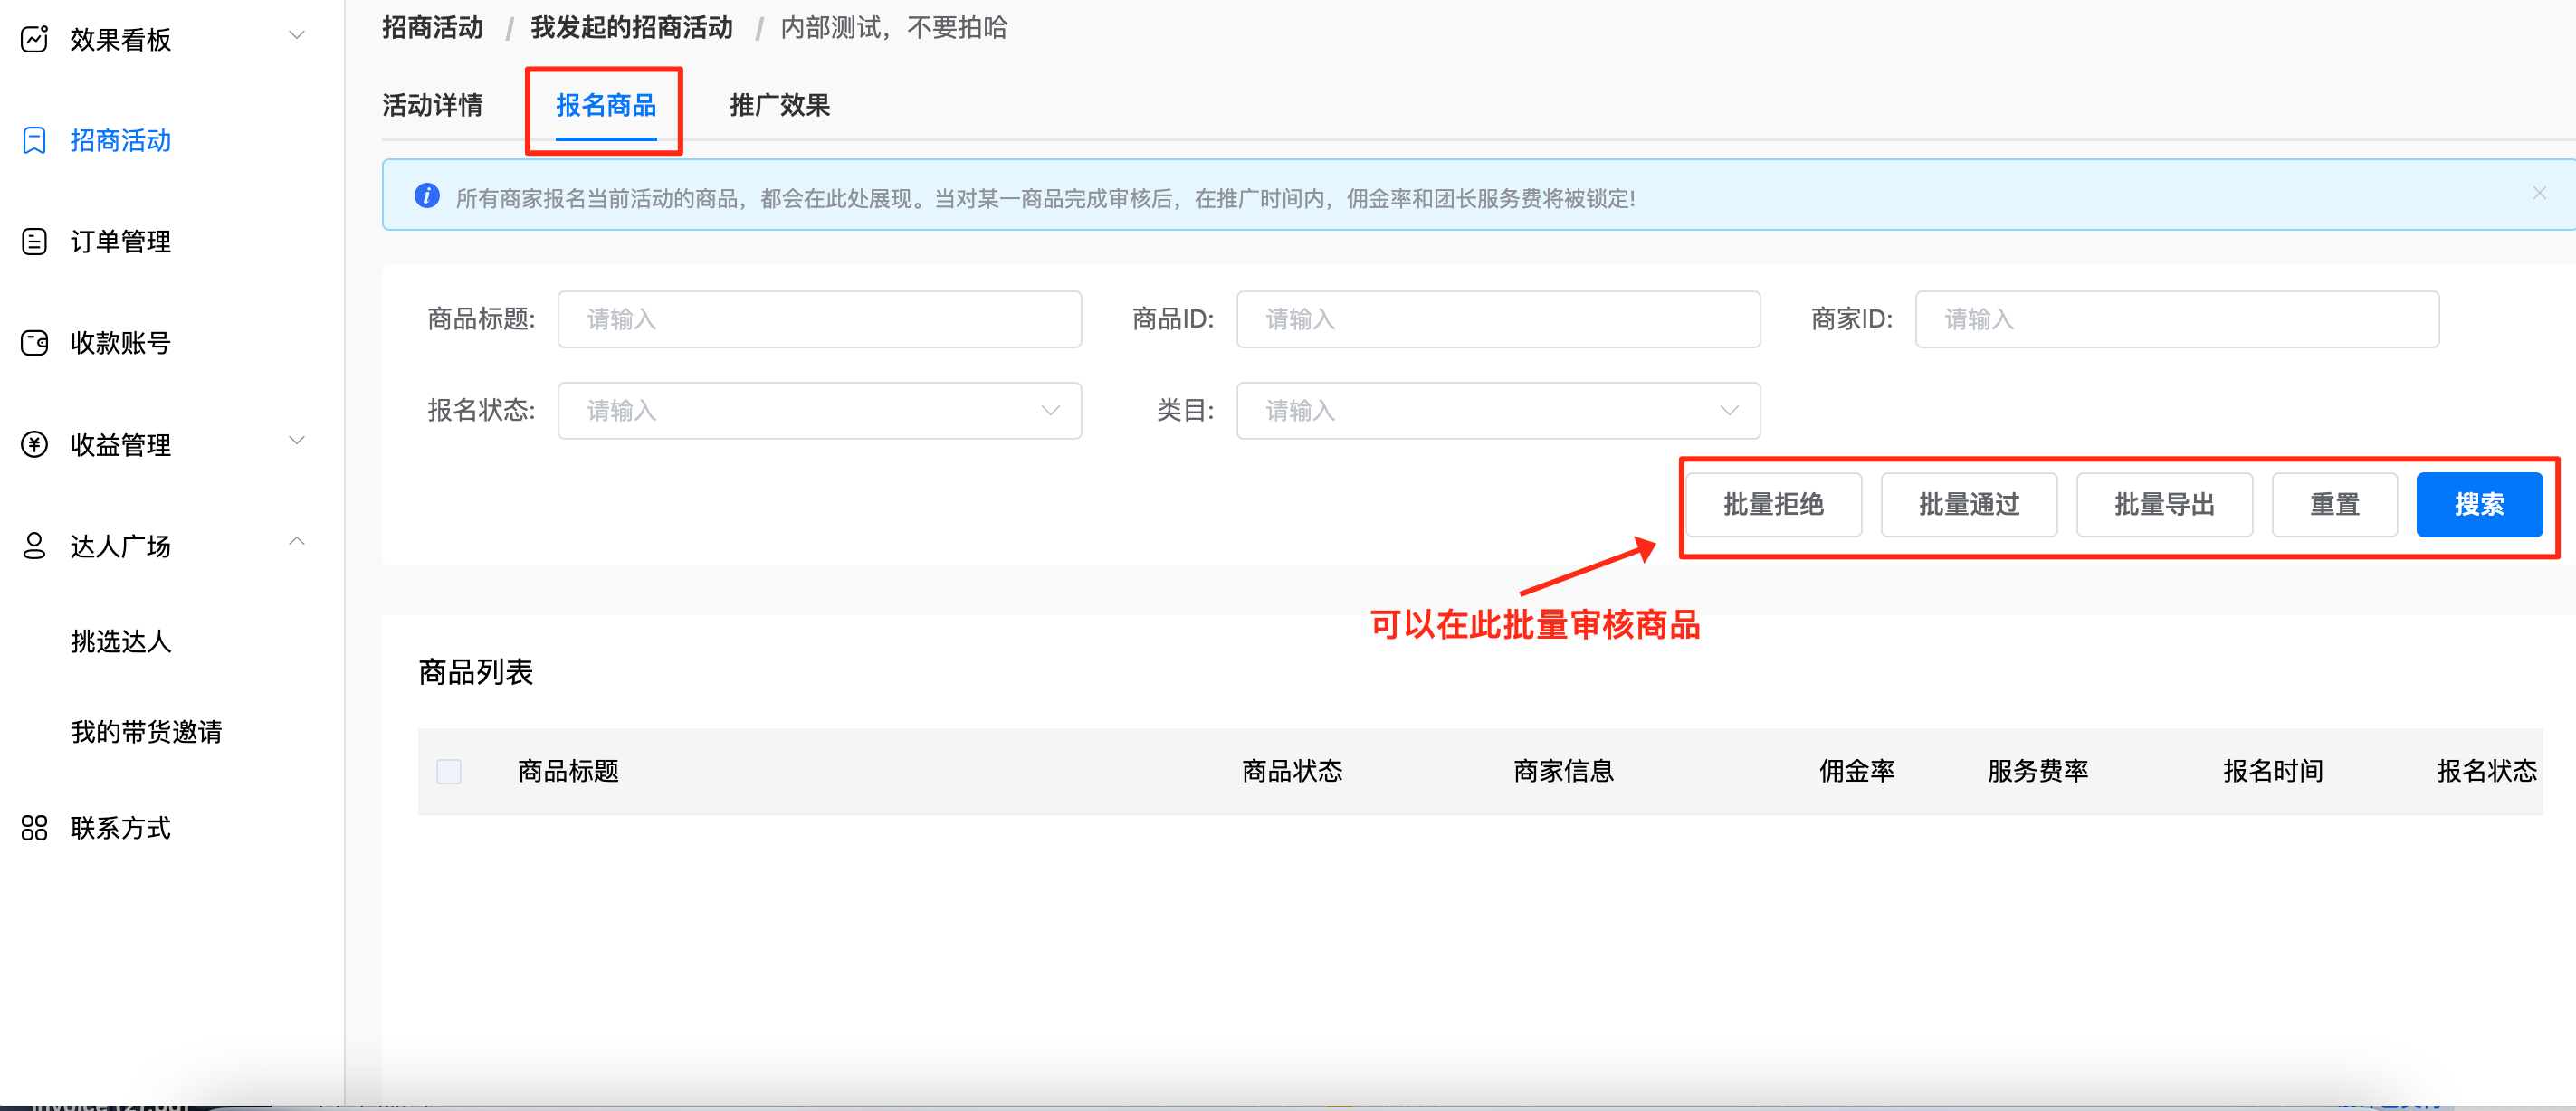Focus the 商品ID input field
The height and width of the screenshot is (1111, 2576).
[x=1498, y=319]
